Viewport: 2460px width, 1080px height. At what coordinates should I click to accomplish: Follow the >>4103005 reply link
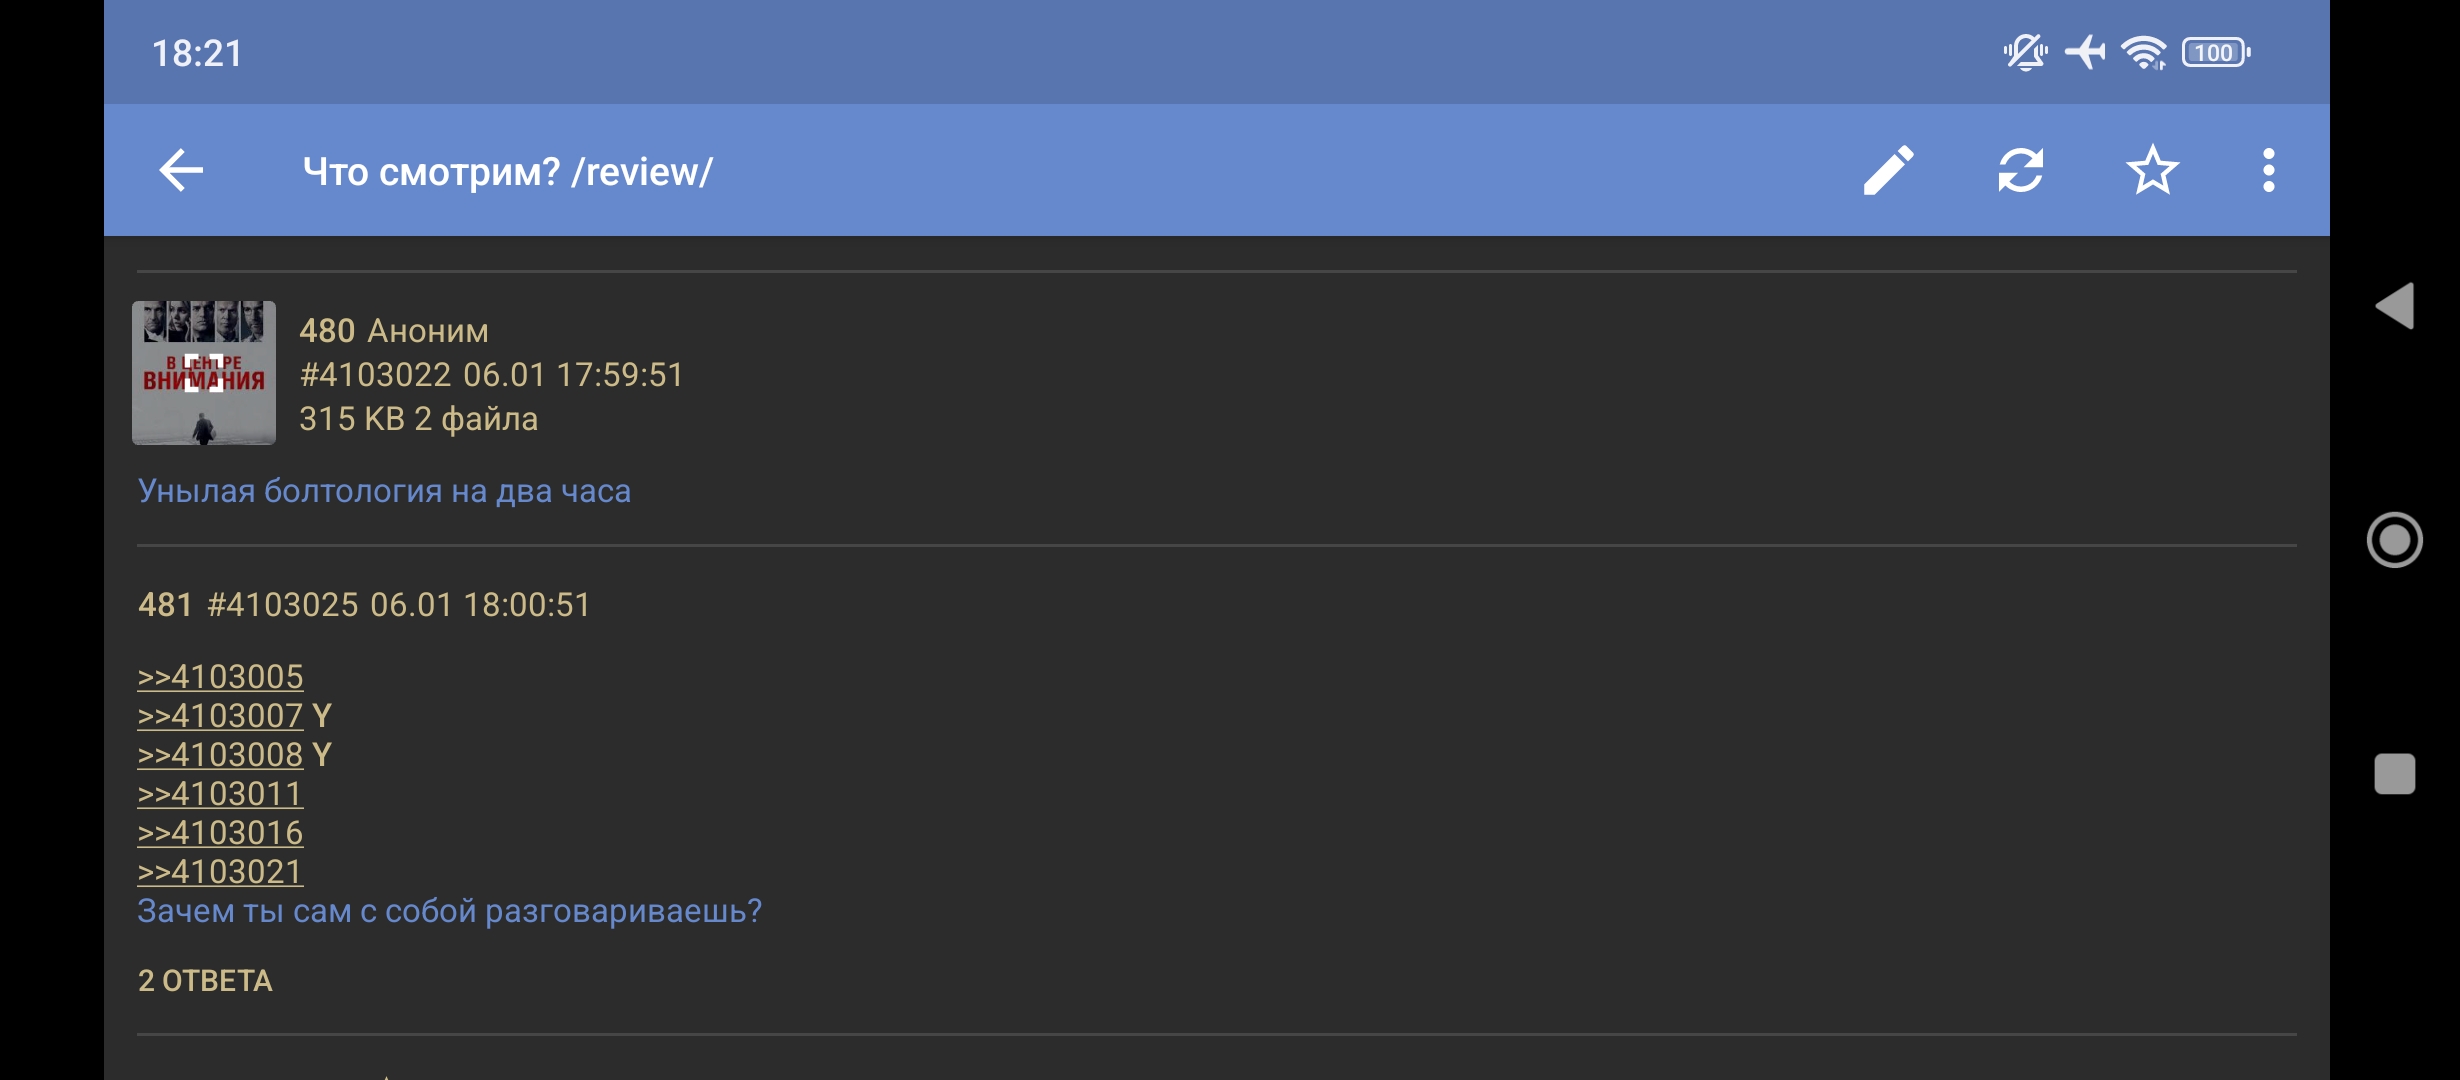click(x=220, y=677)
